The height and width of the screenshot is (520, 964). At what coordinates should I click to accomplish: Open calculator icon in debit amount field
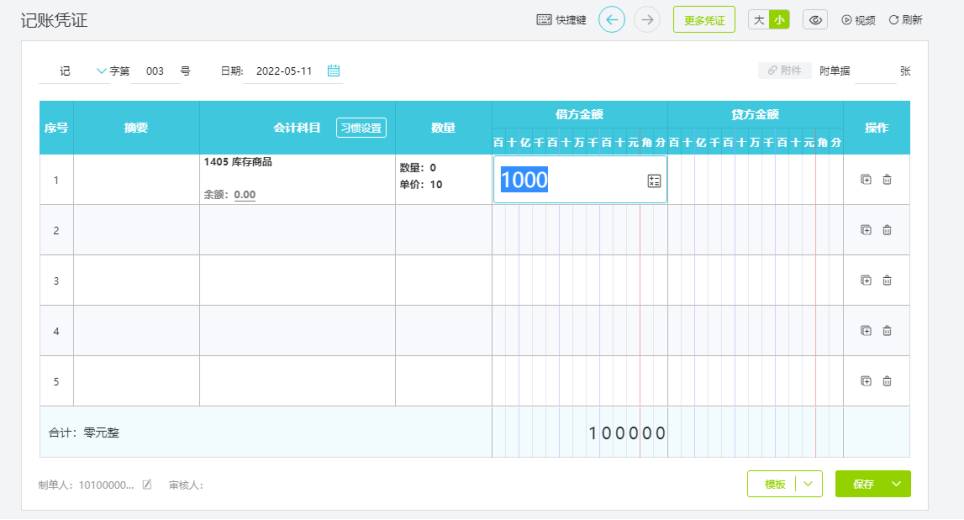click(x=654, y=180)
